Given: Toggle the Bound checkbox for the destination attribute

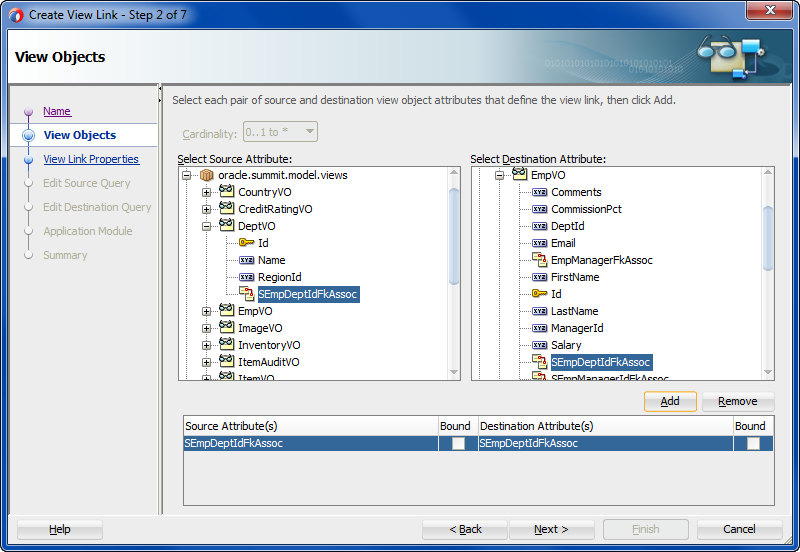Looking at the screenshot, I should [x=753, y=443].
